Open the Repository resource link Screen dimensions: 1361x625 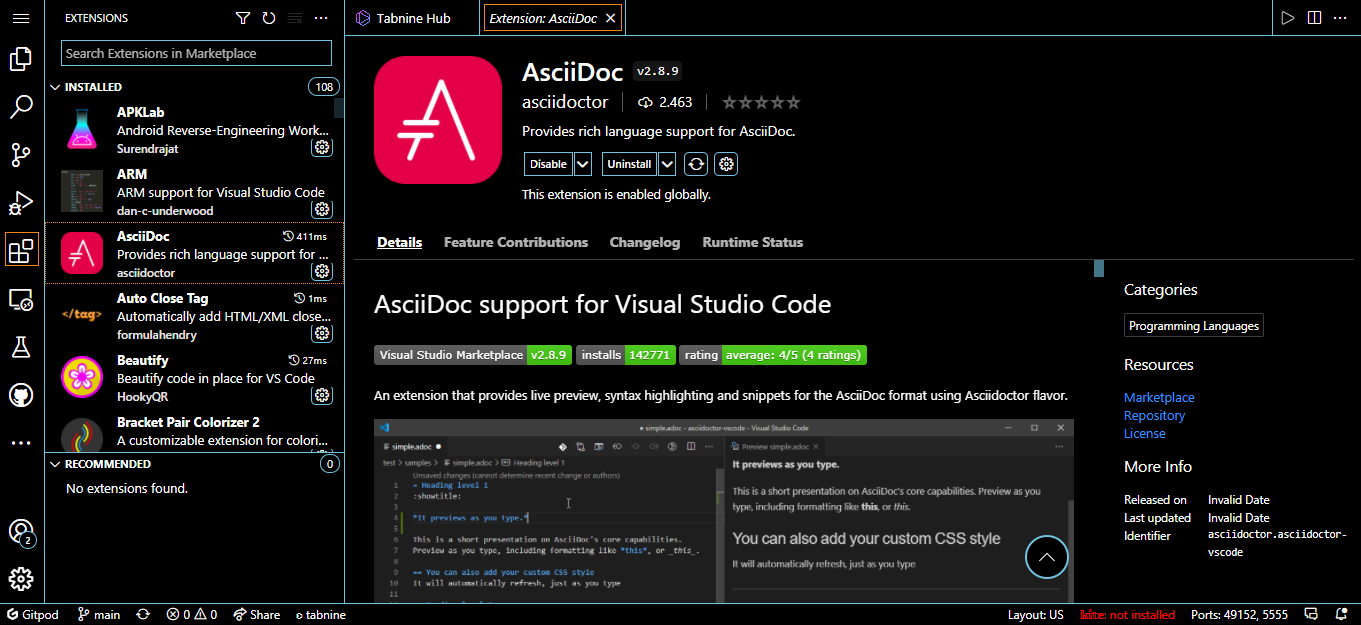(x=1154, y=415)
